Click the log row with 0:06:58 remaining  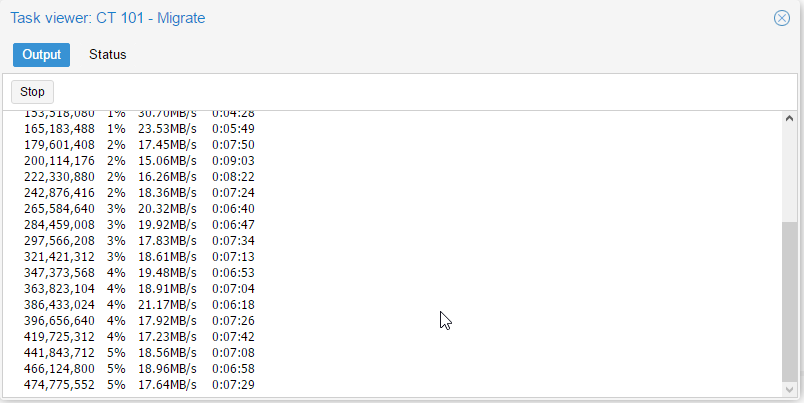pos(139,369)
